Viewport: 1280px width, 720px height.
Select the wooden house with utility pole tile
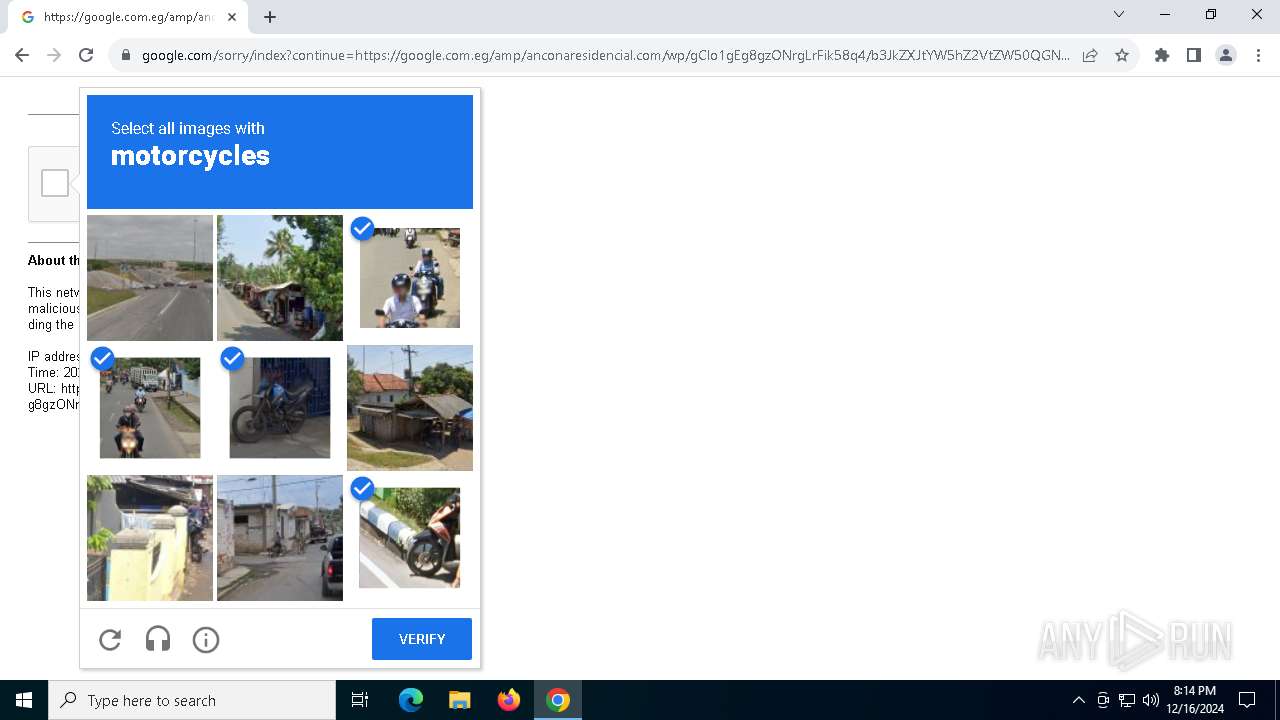(x=410, y=408)
